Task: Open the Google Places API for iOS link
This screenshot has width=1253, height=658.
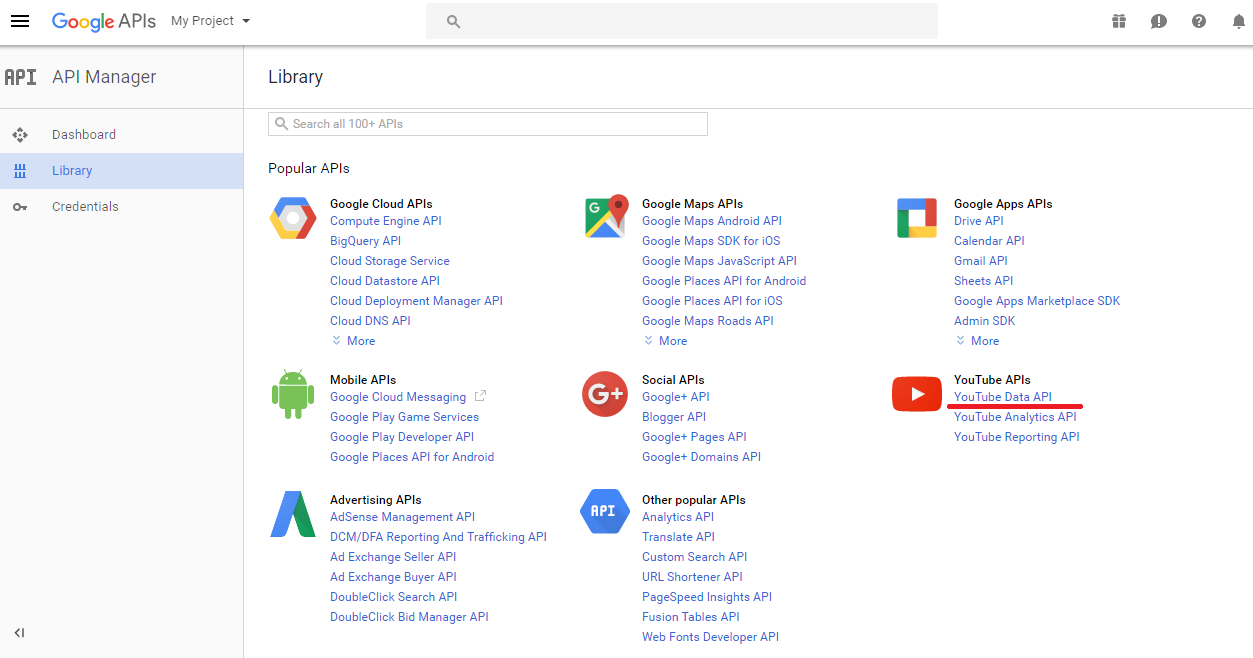Action: 712,301
